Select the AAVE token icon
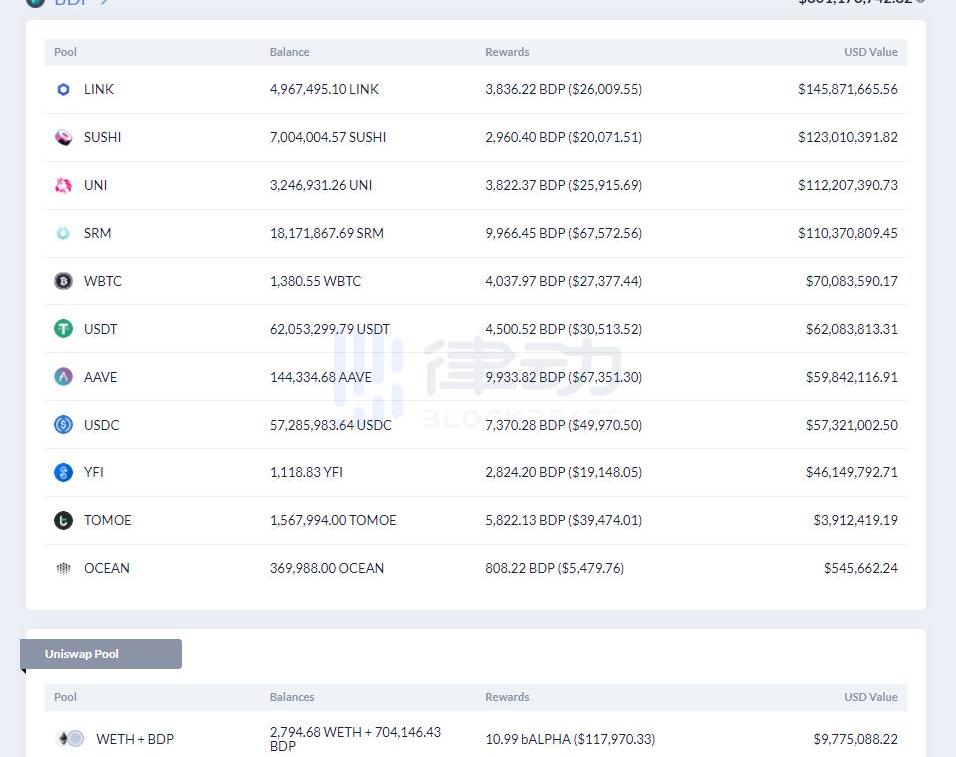The width and height of the screenshot is (956, 757). tap(63, 377)
